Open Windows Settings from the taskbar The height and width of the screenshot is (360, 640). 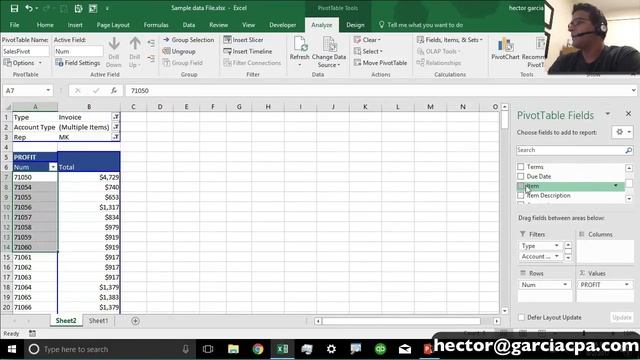(x=331, y=349)
